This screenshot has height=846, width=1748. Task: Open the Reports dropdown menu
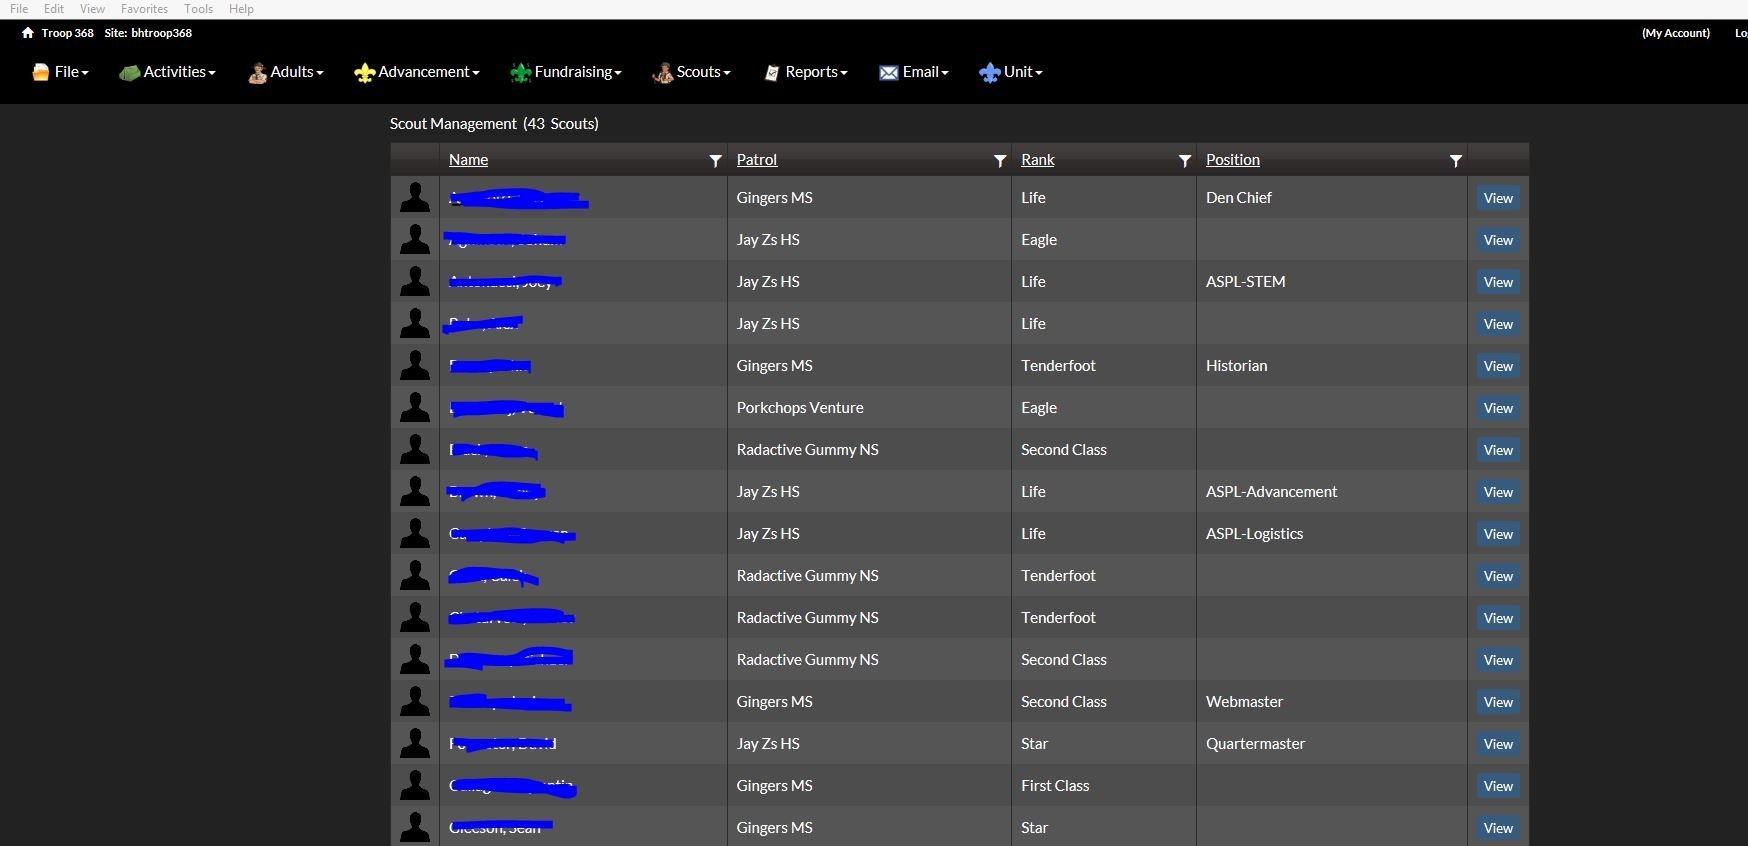[806, 72]
